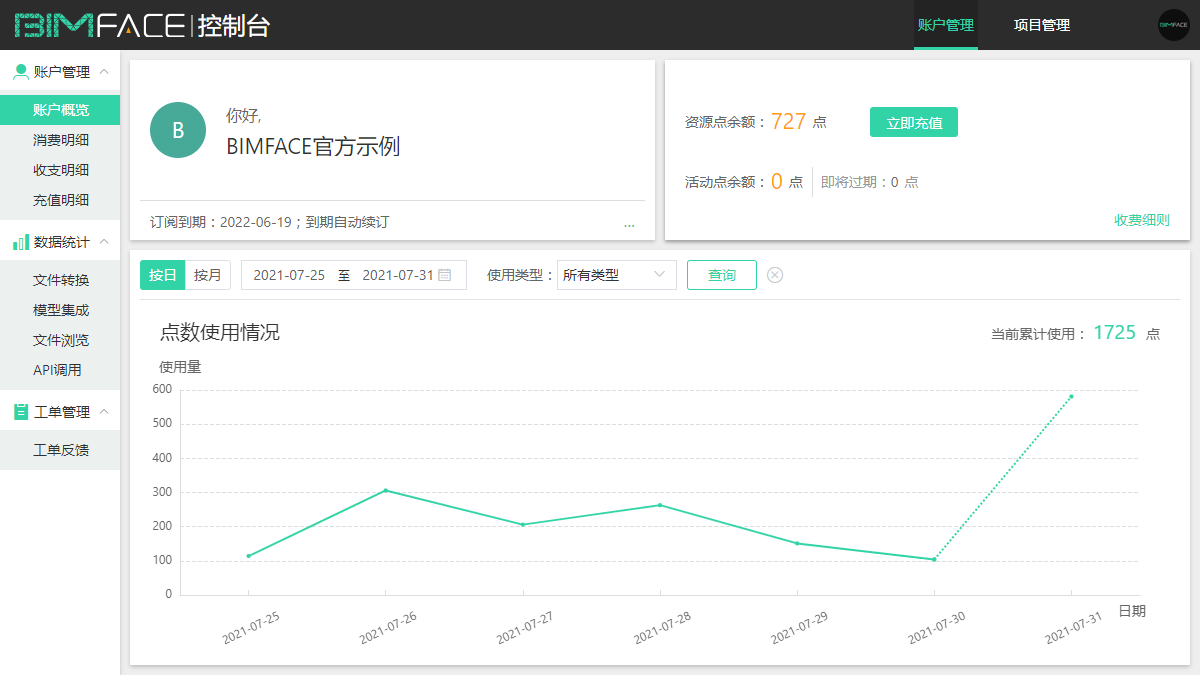Click the 查询 query button
This screenshot has height=675, width=1200.
click(x=721, y=274)
